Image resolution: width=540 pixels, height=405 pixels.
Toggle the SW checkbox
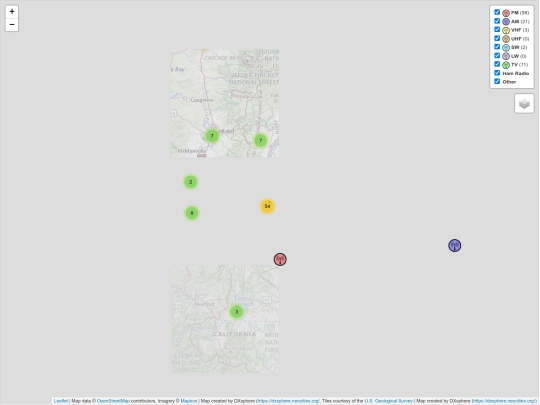coord(497,47)
